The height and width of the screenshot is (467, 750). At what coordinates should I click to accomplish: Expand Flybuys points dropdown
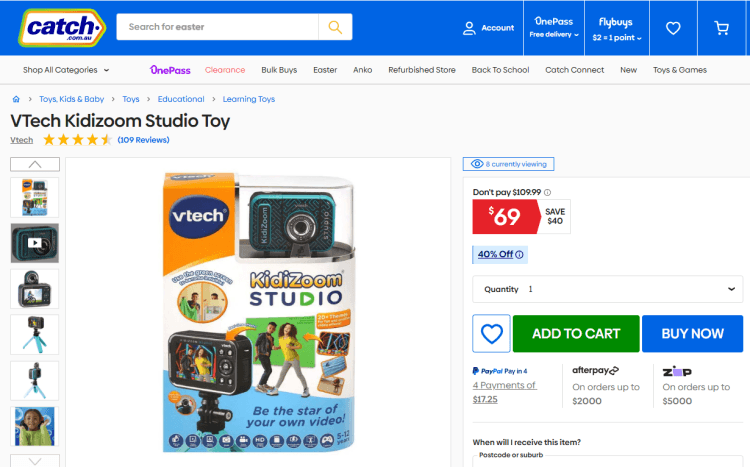coord(617,28)
